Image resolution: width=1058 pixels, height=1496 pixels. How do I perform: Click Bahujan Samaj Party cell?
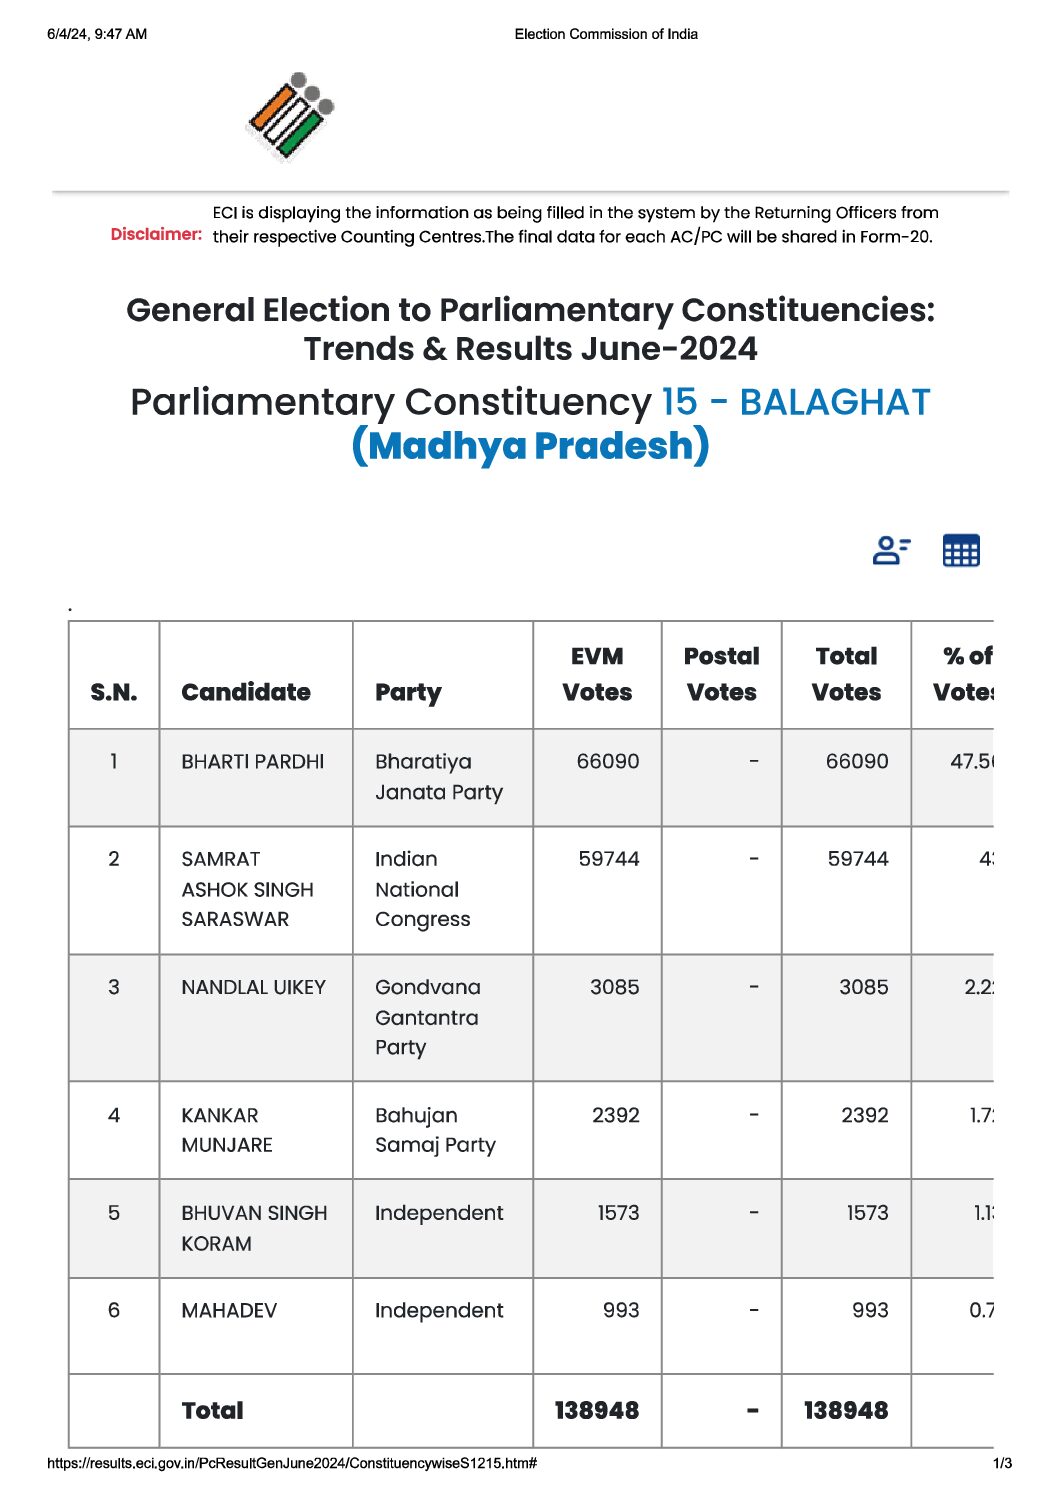pos(435,1130)
